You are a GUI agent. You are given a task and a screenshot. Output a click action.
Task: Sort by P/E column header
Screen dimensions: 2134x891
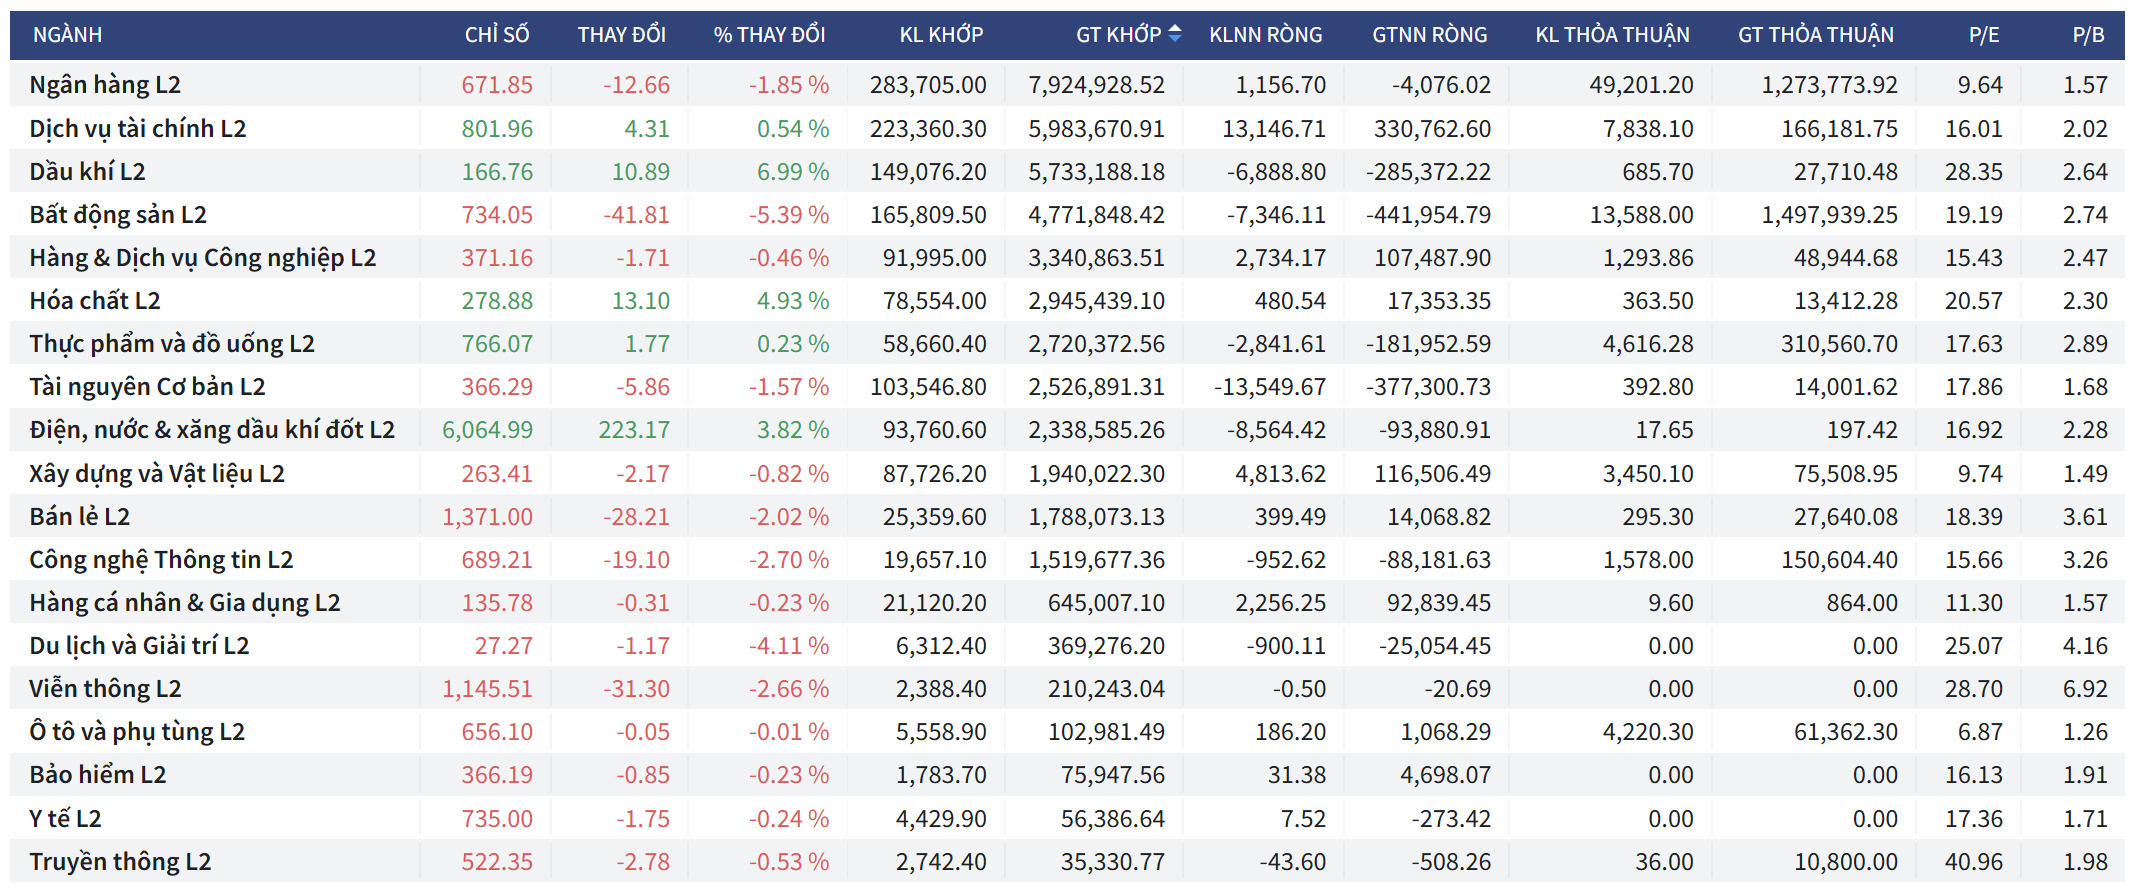1983,35
